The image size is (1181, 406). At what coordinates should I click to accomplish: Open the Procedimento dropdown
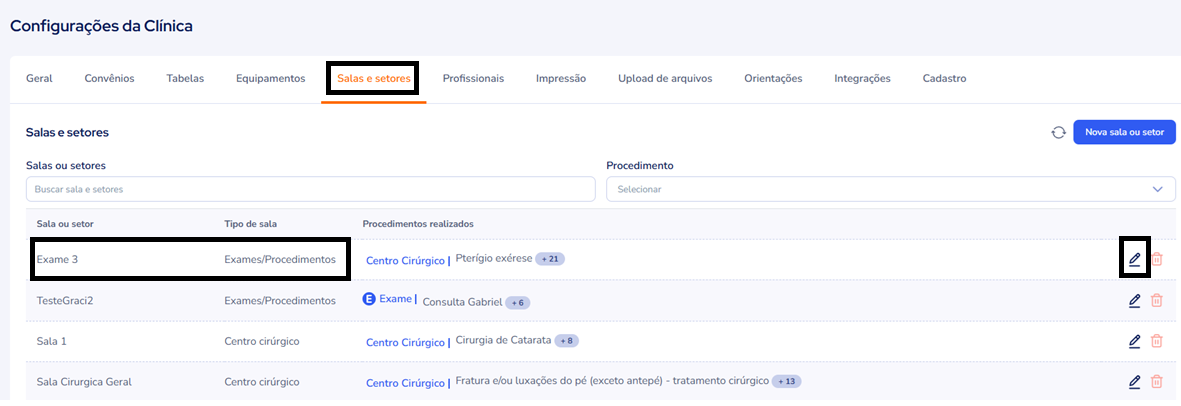[x=890, y=189]
